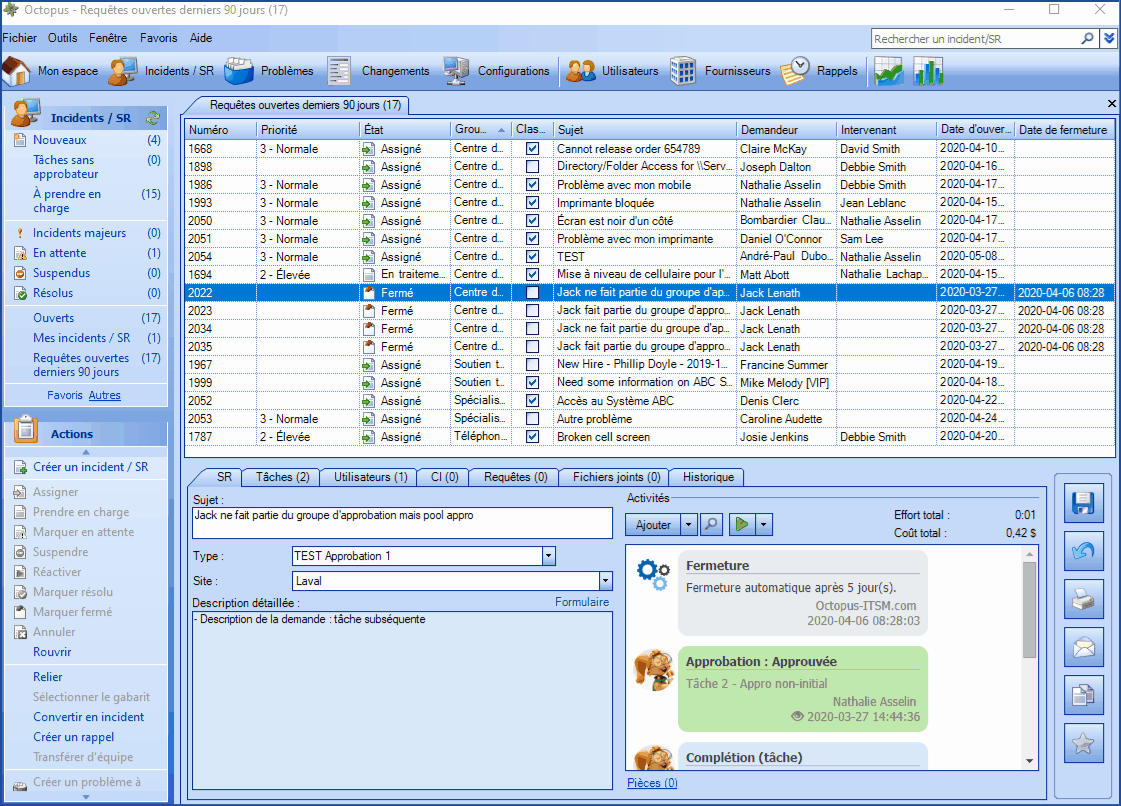The width and height of the screenshot is (1121, 806).
Task: Open the Pièces (0) link
Action: (651, 783)
